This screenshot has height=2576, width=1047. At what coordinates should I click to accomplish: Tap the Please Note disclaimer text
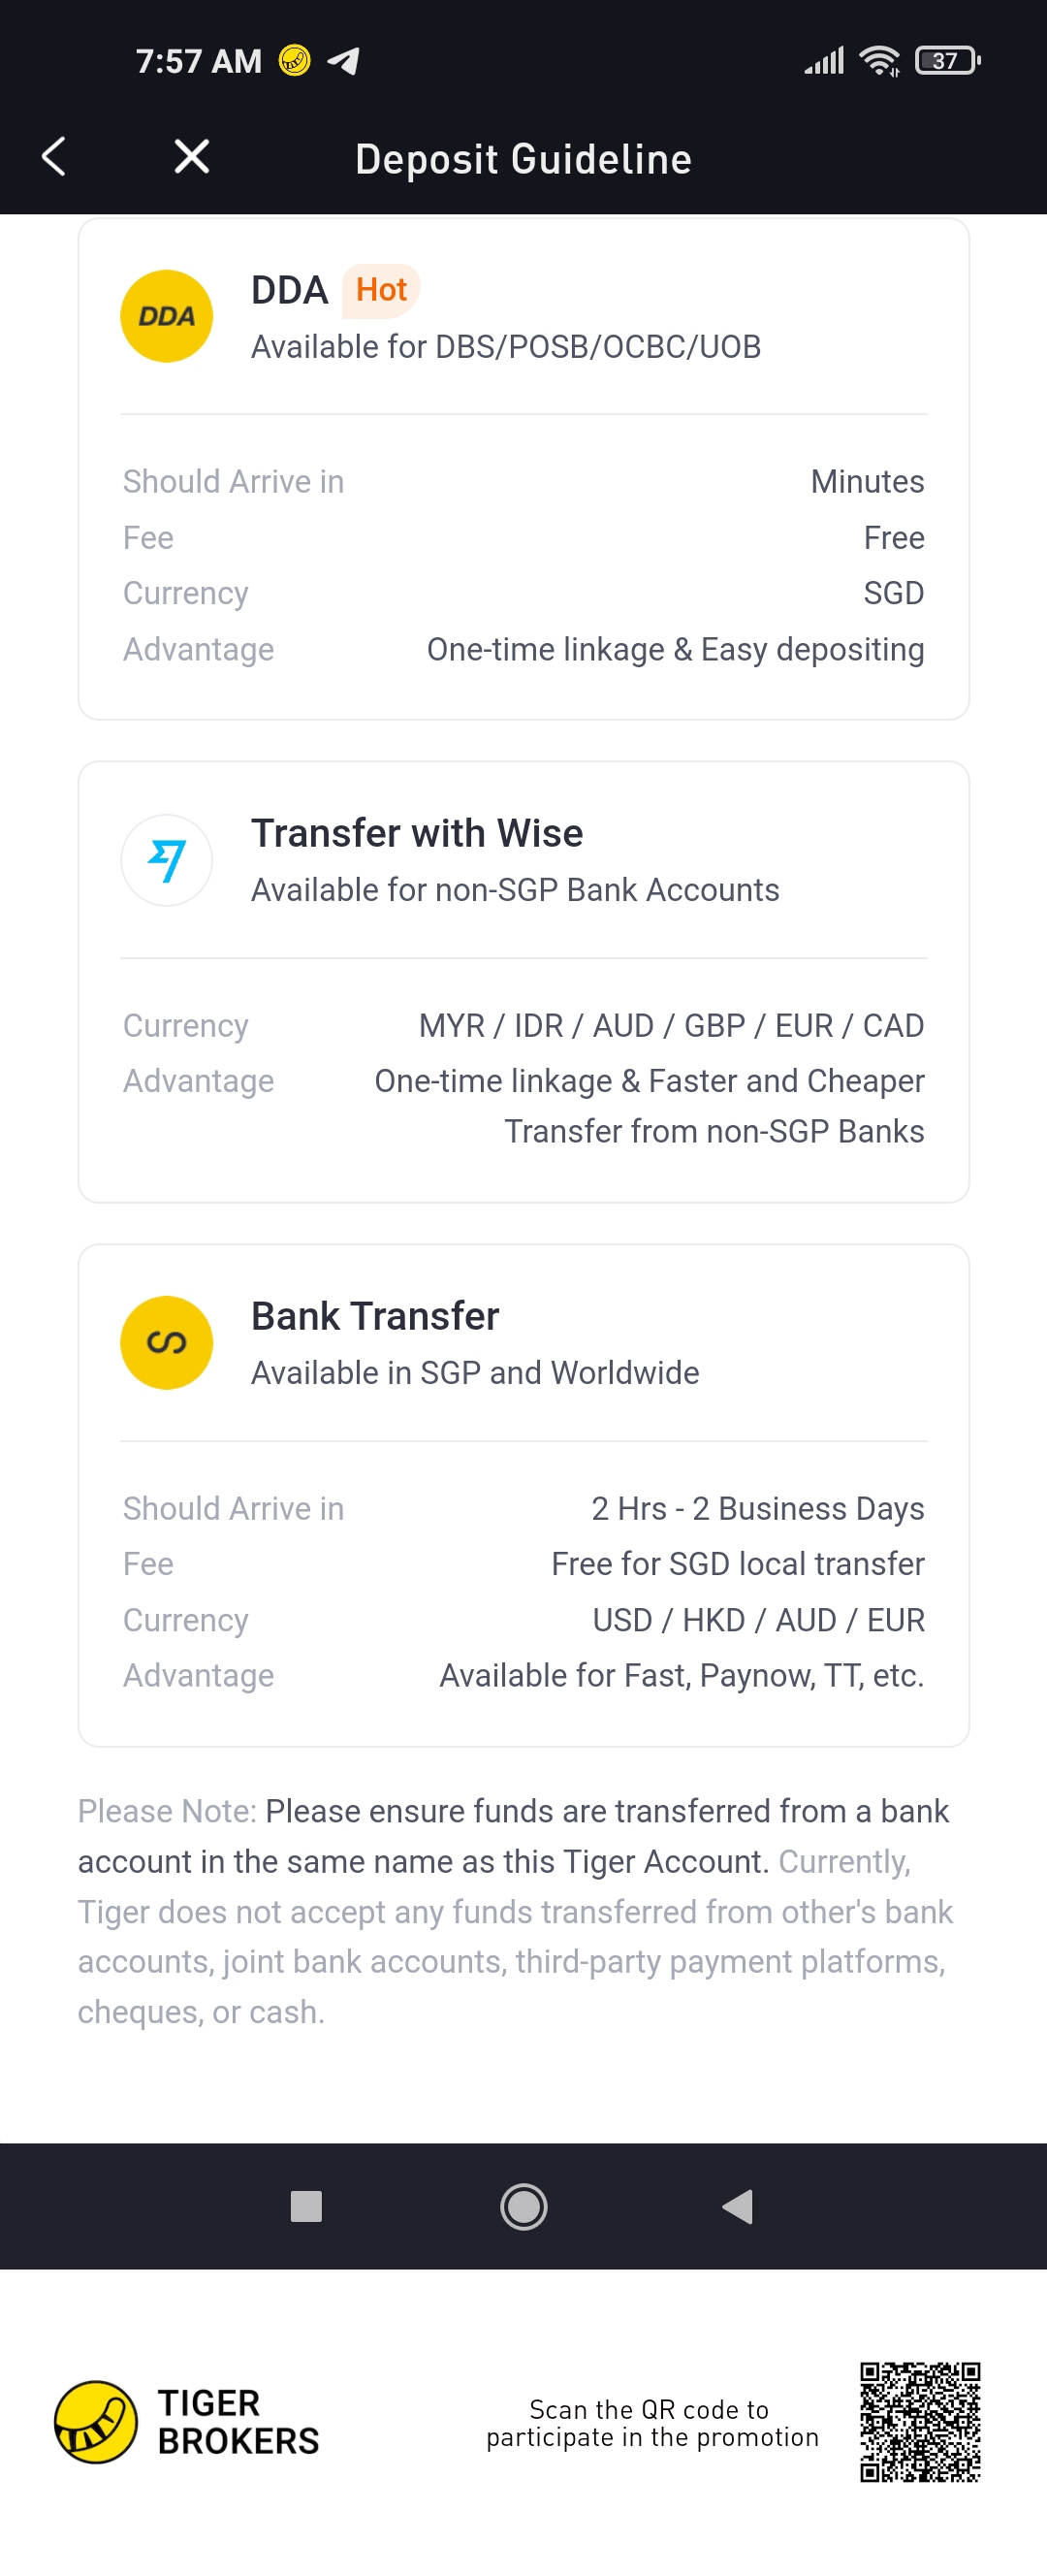[x=515, y=1910]
